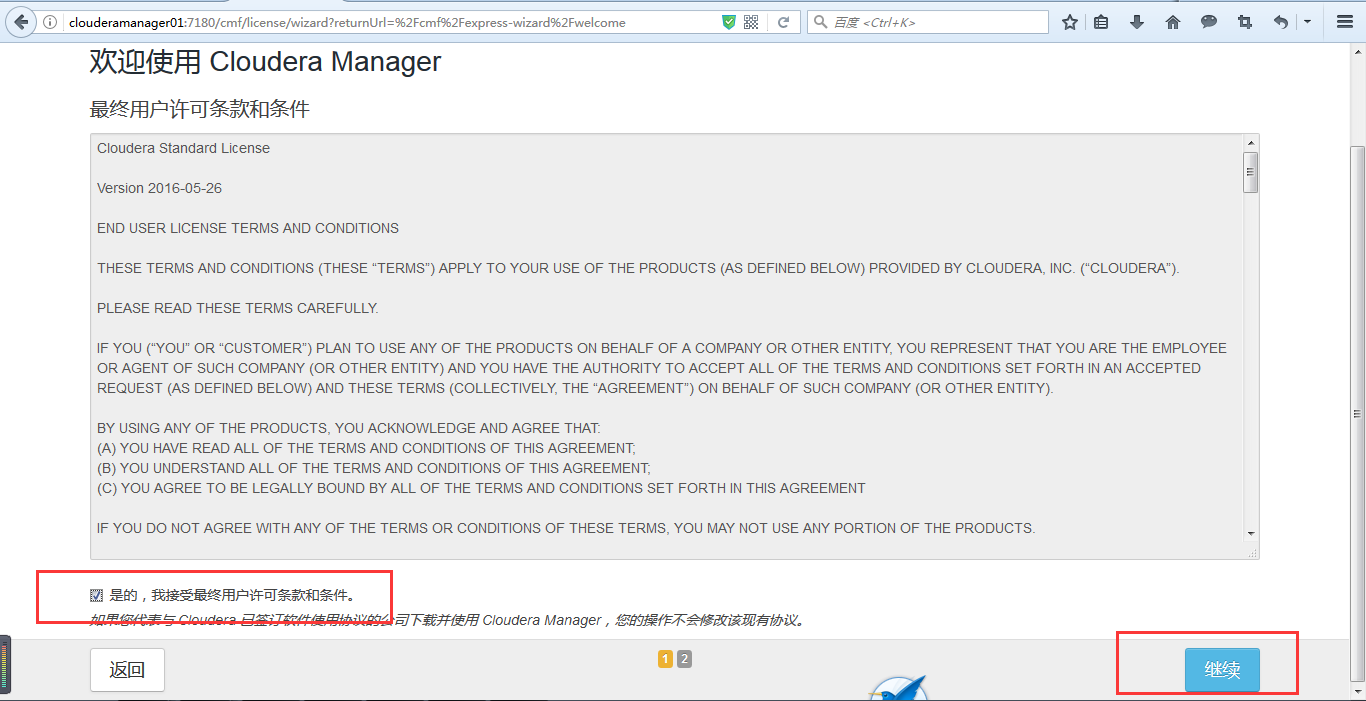1366x701 pixels.
Task: Click the page vertical scrollbar thumb
Action: pyautogui.click(x=1358, y=413)
